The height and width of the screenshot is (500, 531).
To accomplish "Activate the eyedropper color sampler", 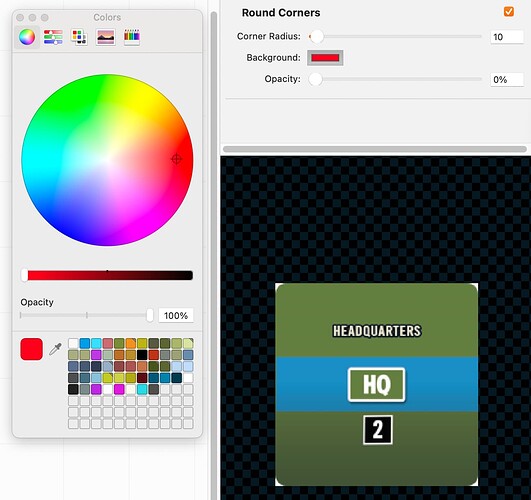I will tap(55, 349).
